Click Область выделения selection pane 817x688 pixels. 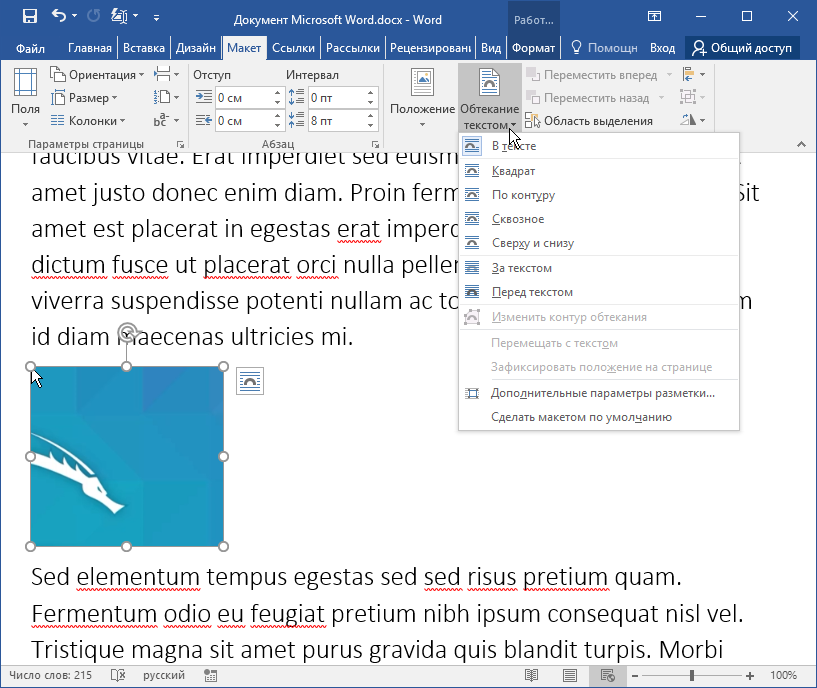[x=589, y=121]
